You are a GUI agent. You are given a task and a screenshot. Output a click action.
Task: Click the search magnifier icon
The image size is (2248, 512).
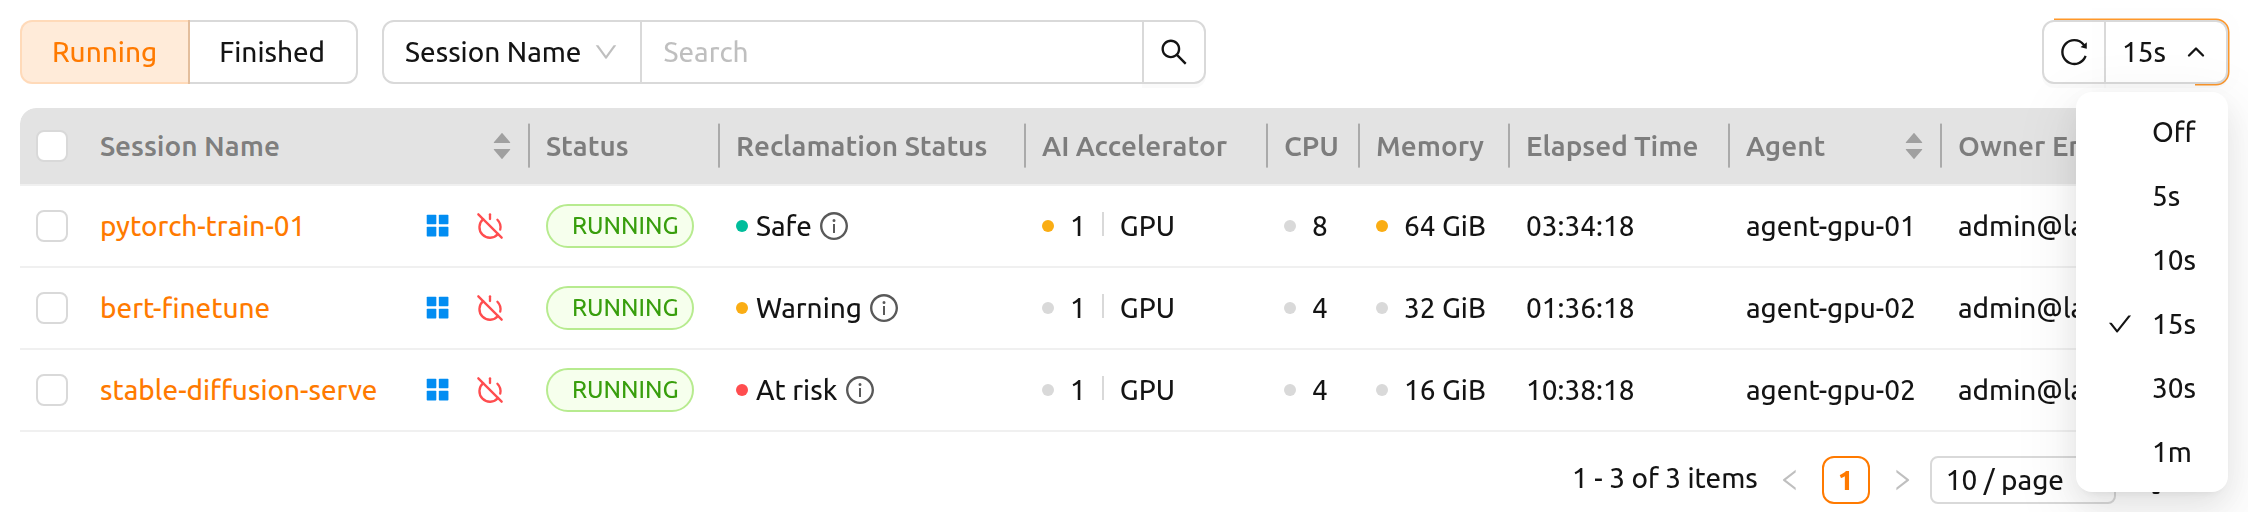[1173, 52]
